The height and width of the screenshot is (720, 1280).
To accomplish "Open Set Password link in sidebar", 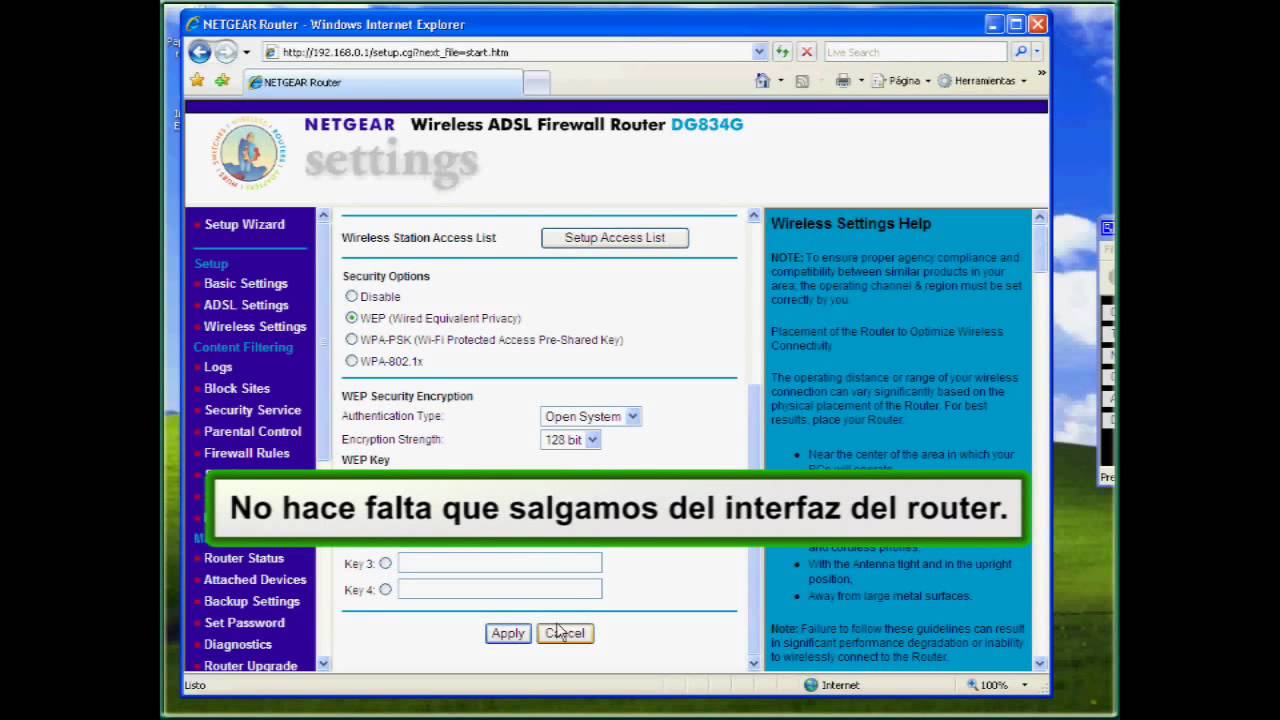I will click(x=244, y=623).
